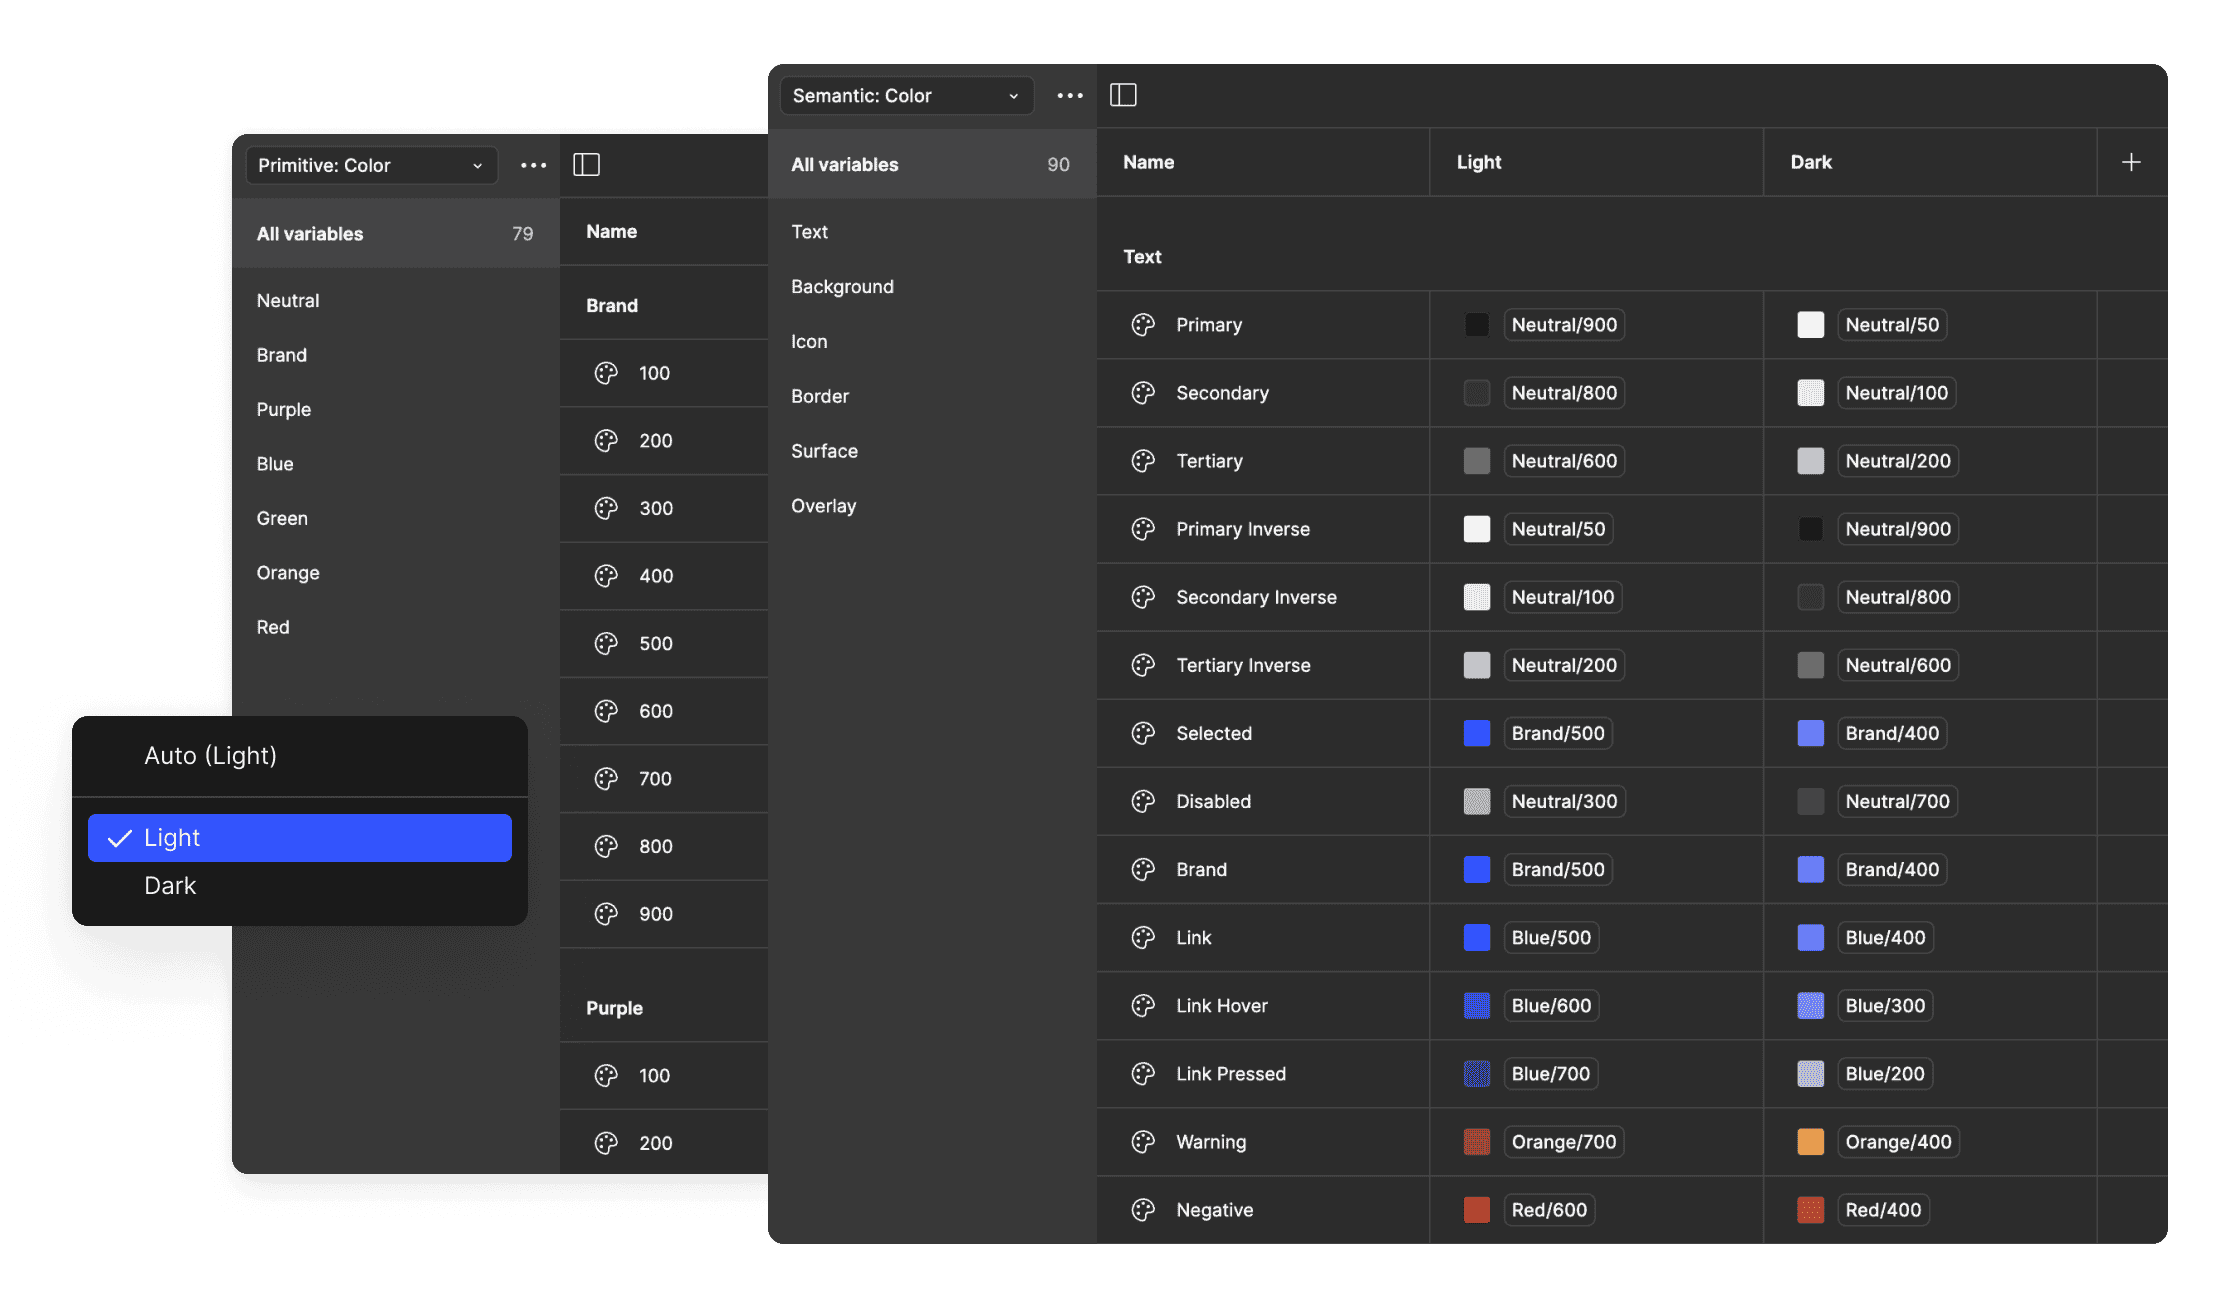Viewport: 2228px width, 1312px height.
Task: Click the Brand/400 alias for Selected dark
Action: pyautogui.click(x=1891, y=733)
